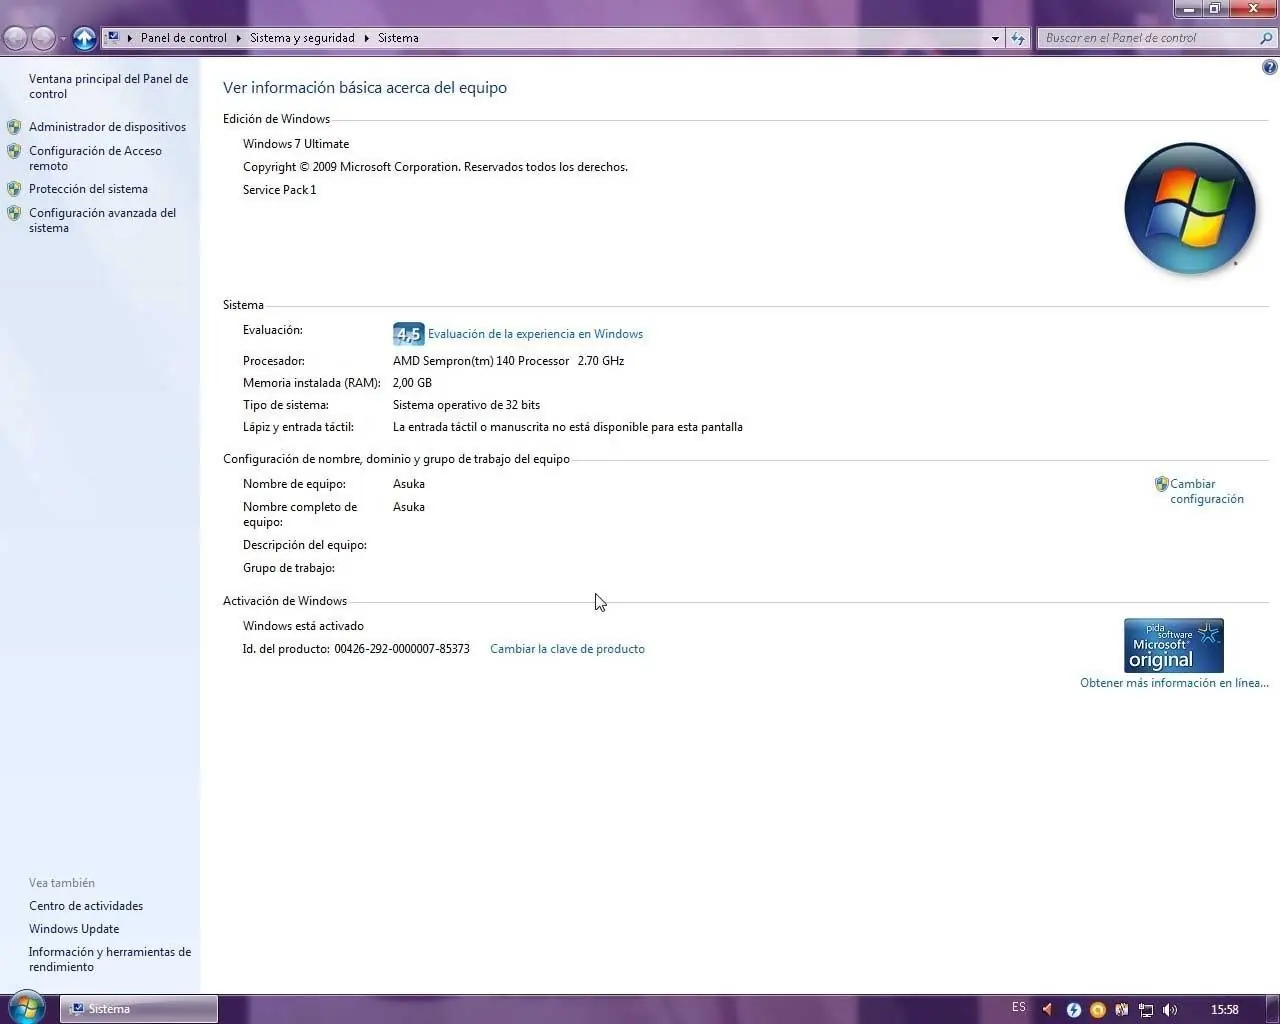Open the Windows Start orb
The width and height of the screenshot is (1280, 1024).
(27, 1008)
